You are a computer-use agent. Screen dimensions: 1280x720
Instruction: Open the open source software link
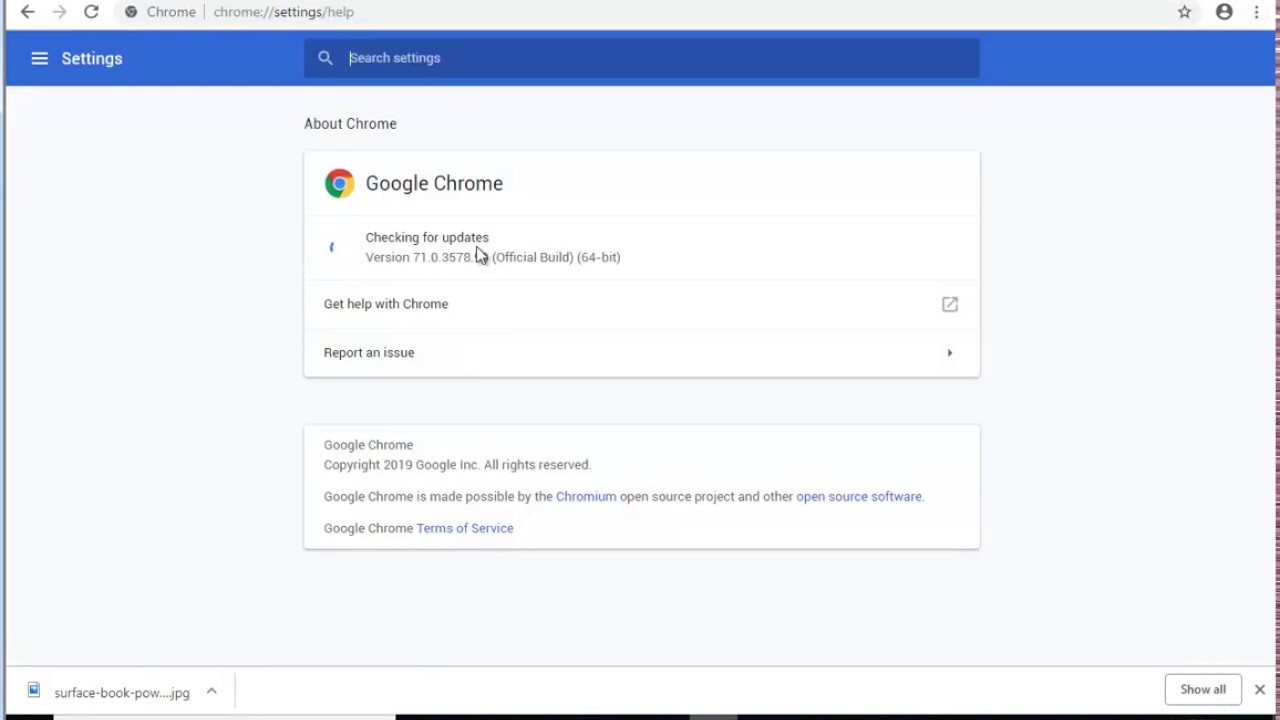pos(858,496)
